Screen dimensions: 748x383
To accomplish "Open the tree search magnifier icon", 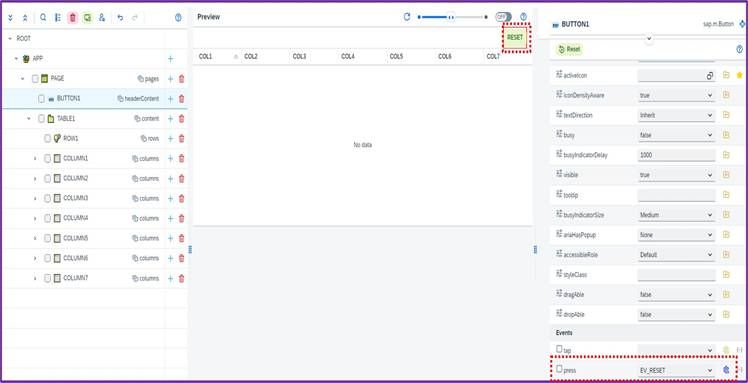I will point(43,18).
